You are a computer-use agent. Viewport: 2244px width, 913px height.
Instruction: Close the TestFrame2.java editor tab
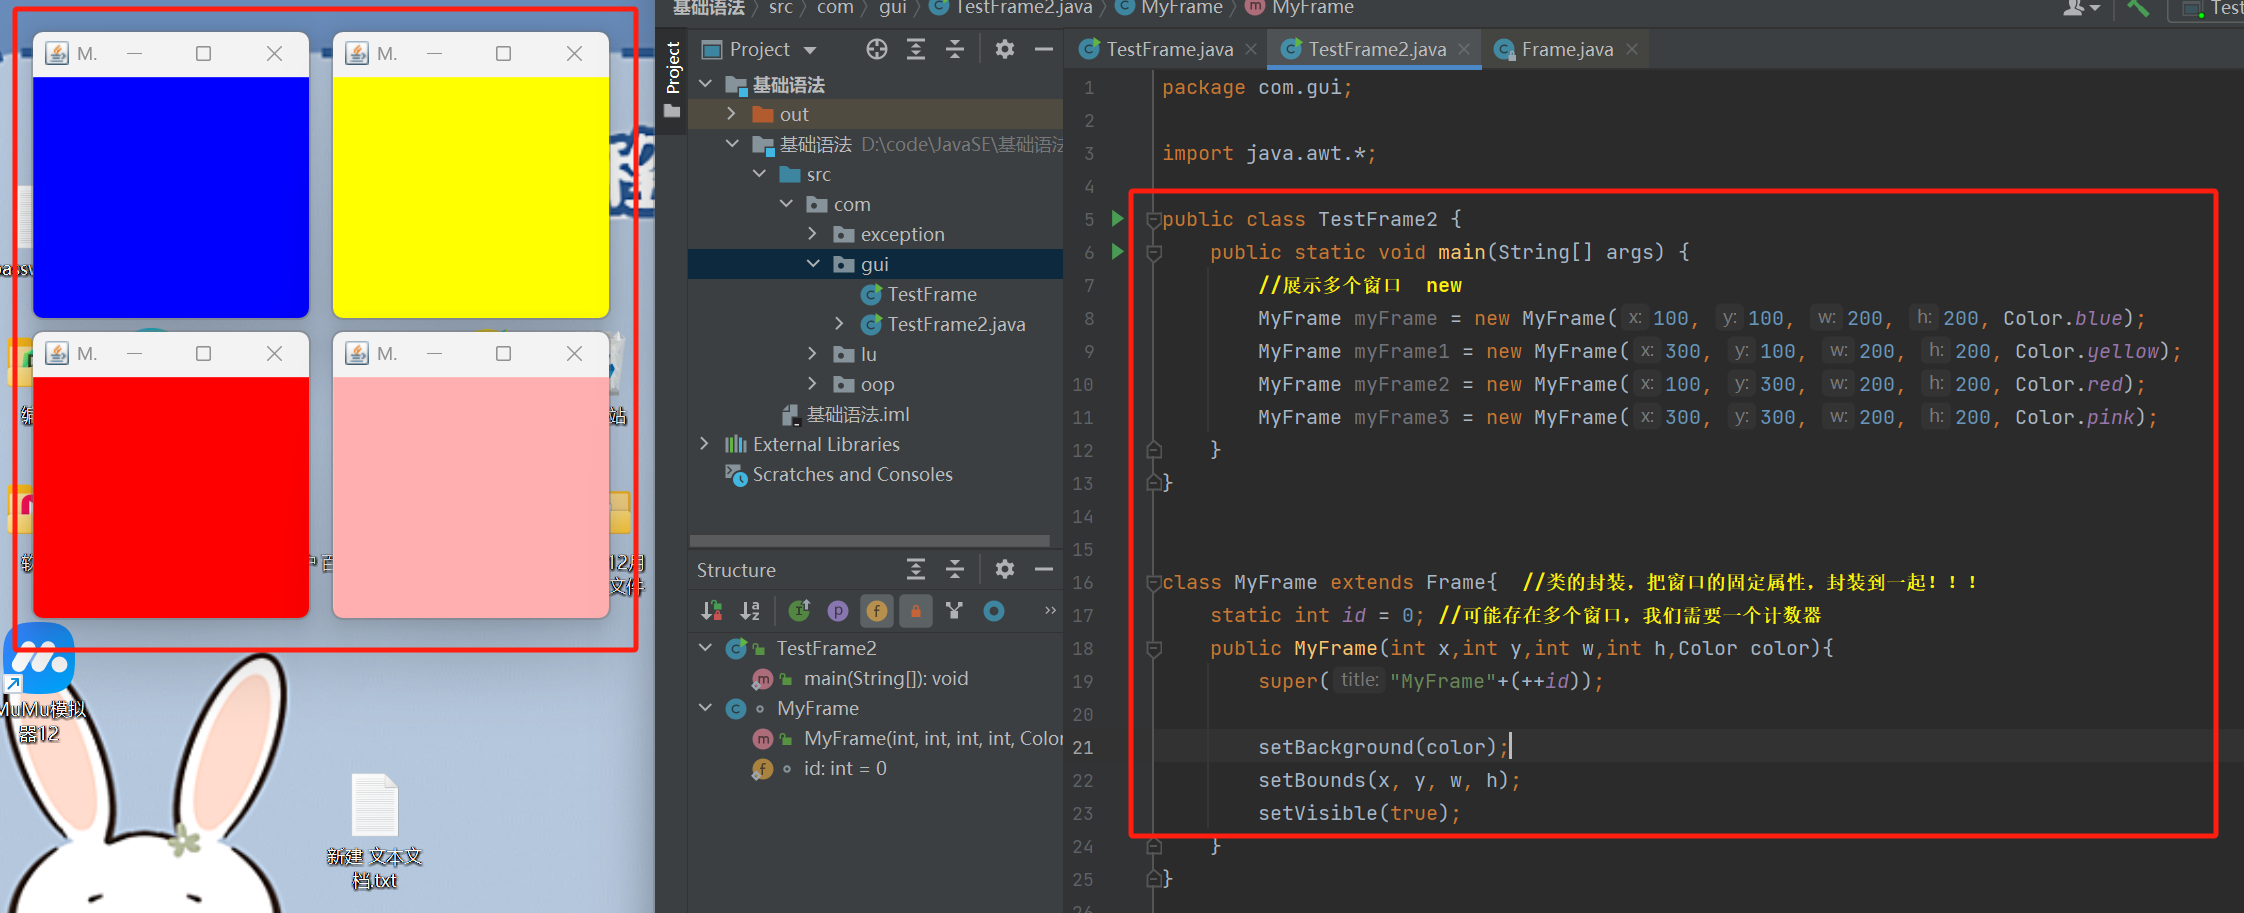1464,49
